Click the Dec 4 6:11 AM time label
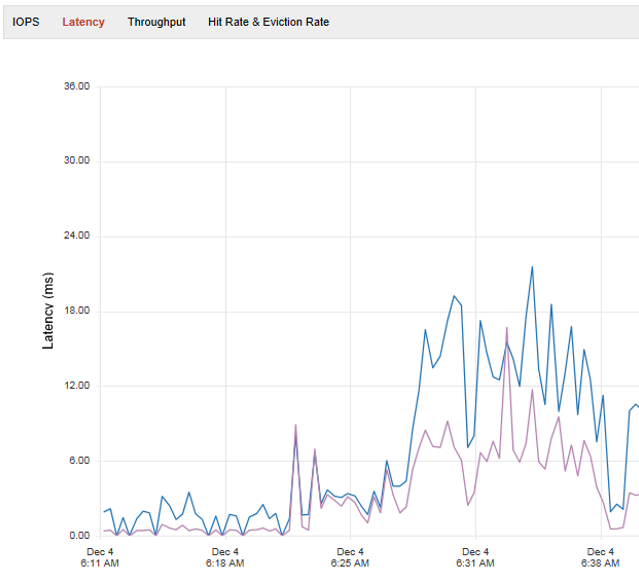The height and width of the screenshot is (578, 639). 100,558
